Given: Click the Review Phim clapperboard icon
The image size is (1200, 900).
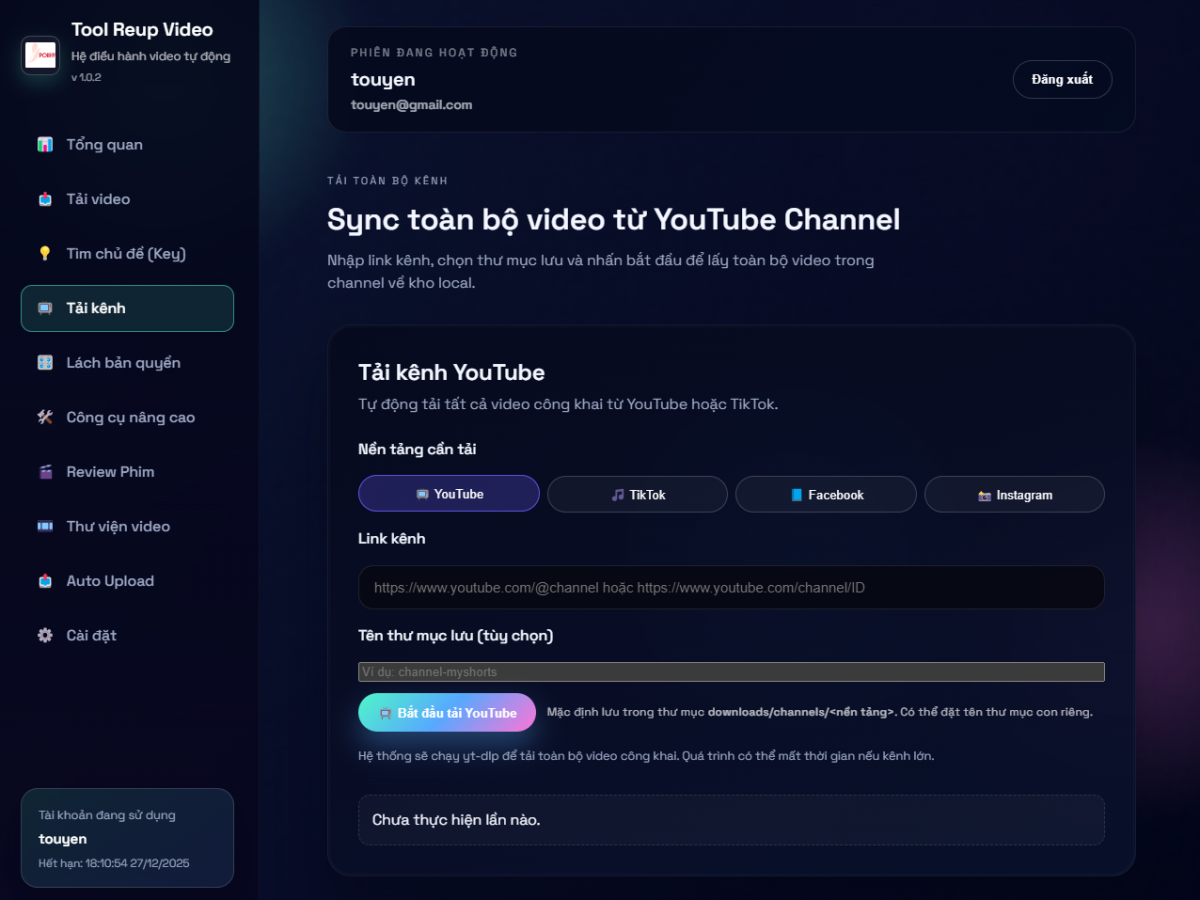Looking at the screenshot, I should (x=45, y=472).
